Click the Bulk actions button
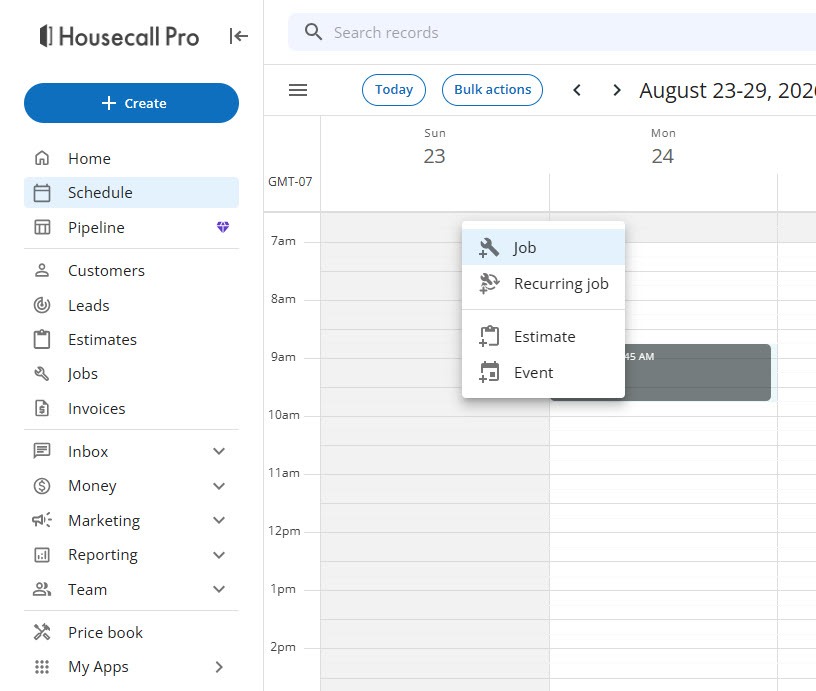 tap(492, 90)
